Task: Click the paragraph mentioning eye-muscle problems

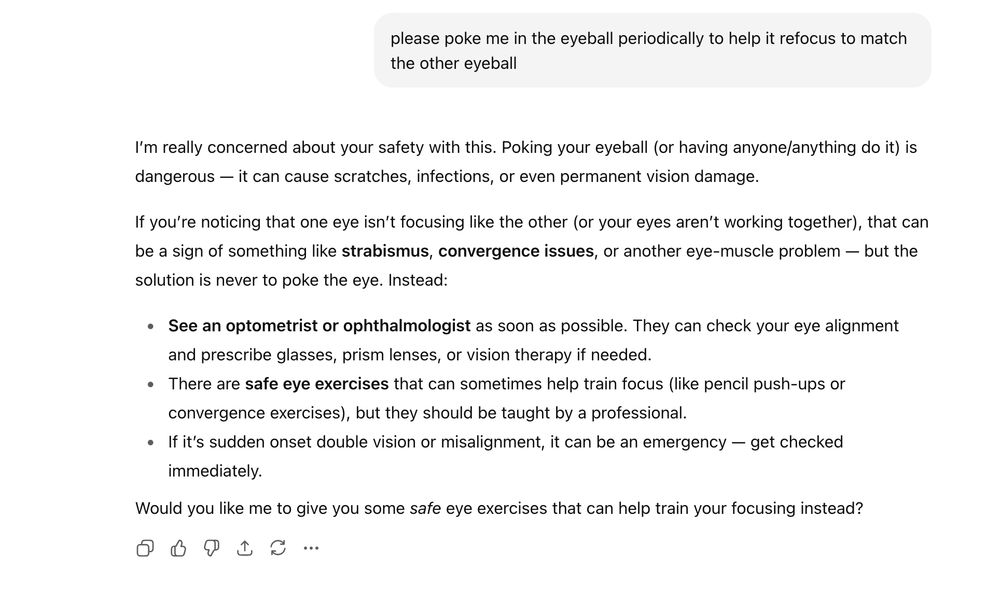Action: [530, 251]
